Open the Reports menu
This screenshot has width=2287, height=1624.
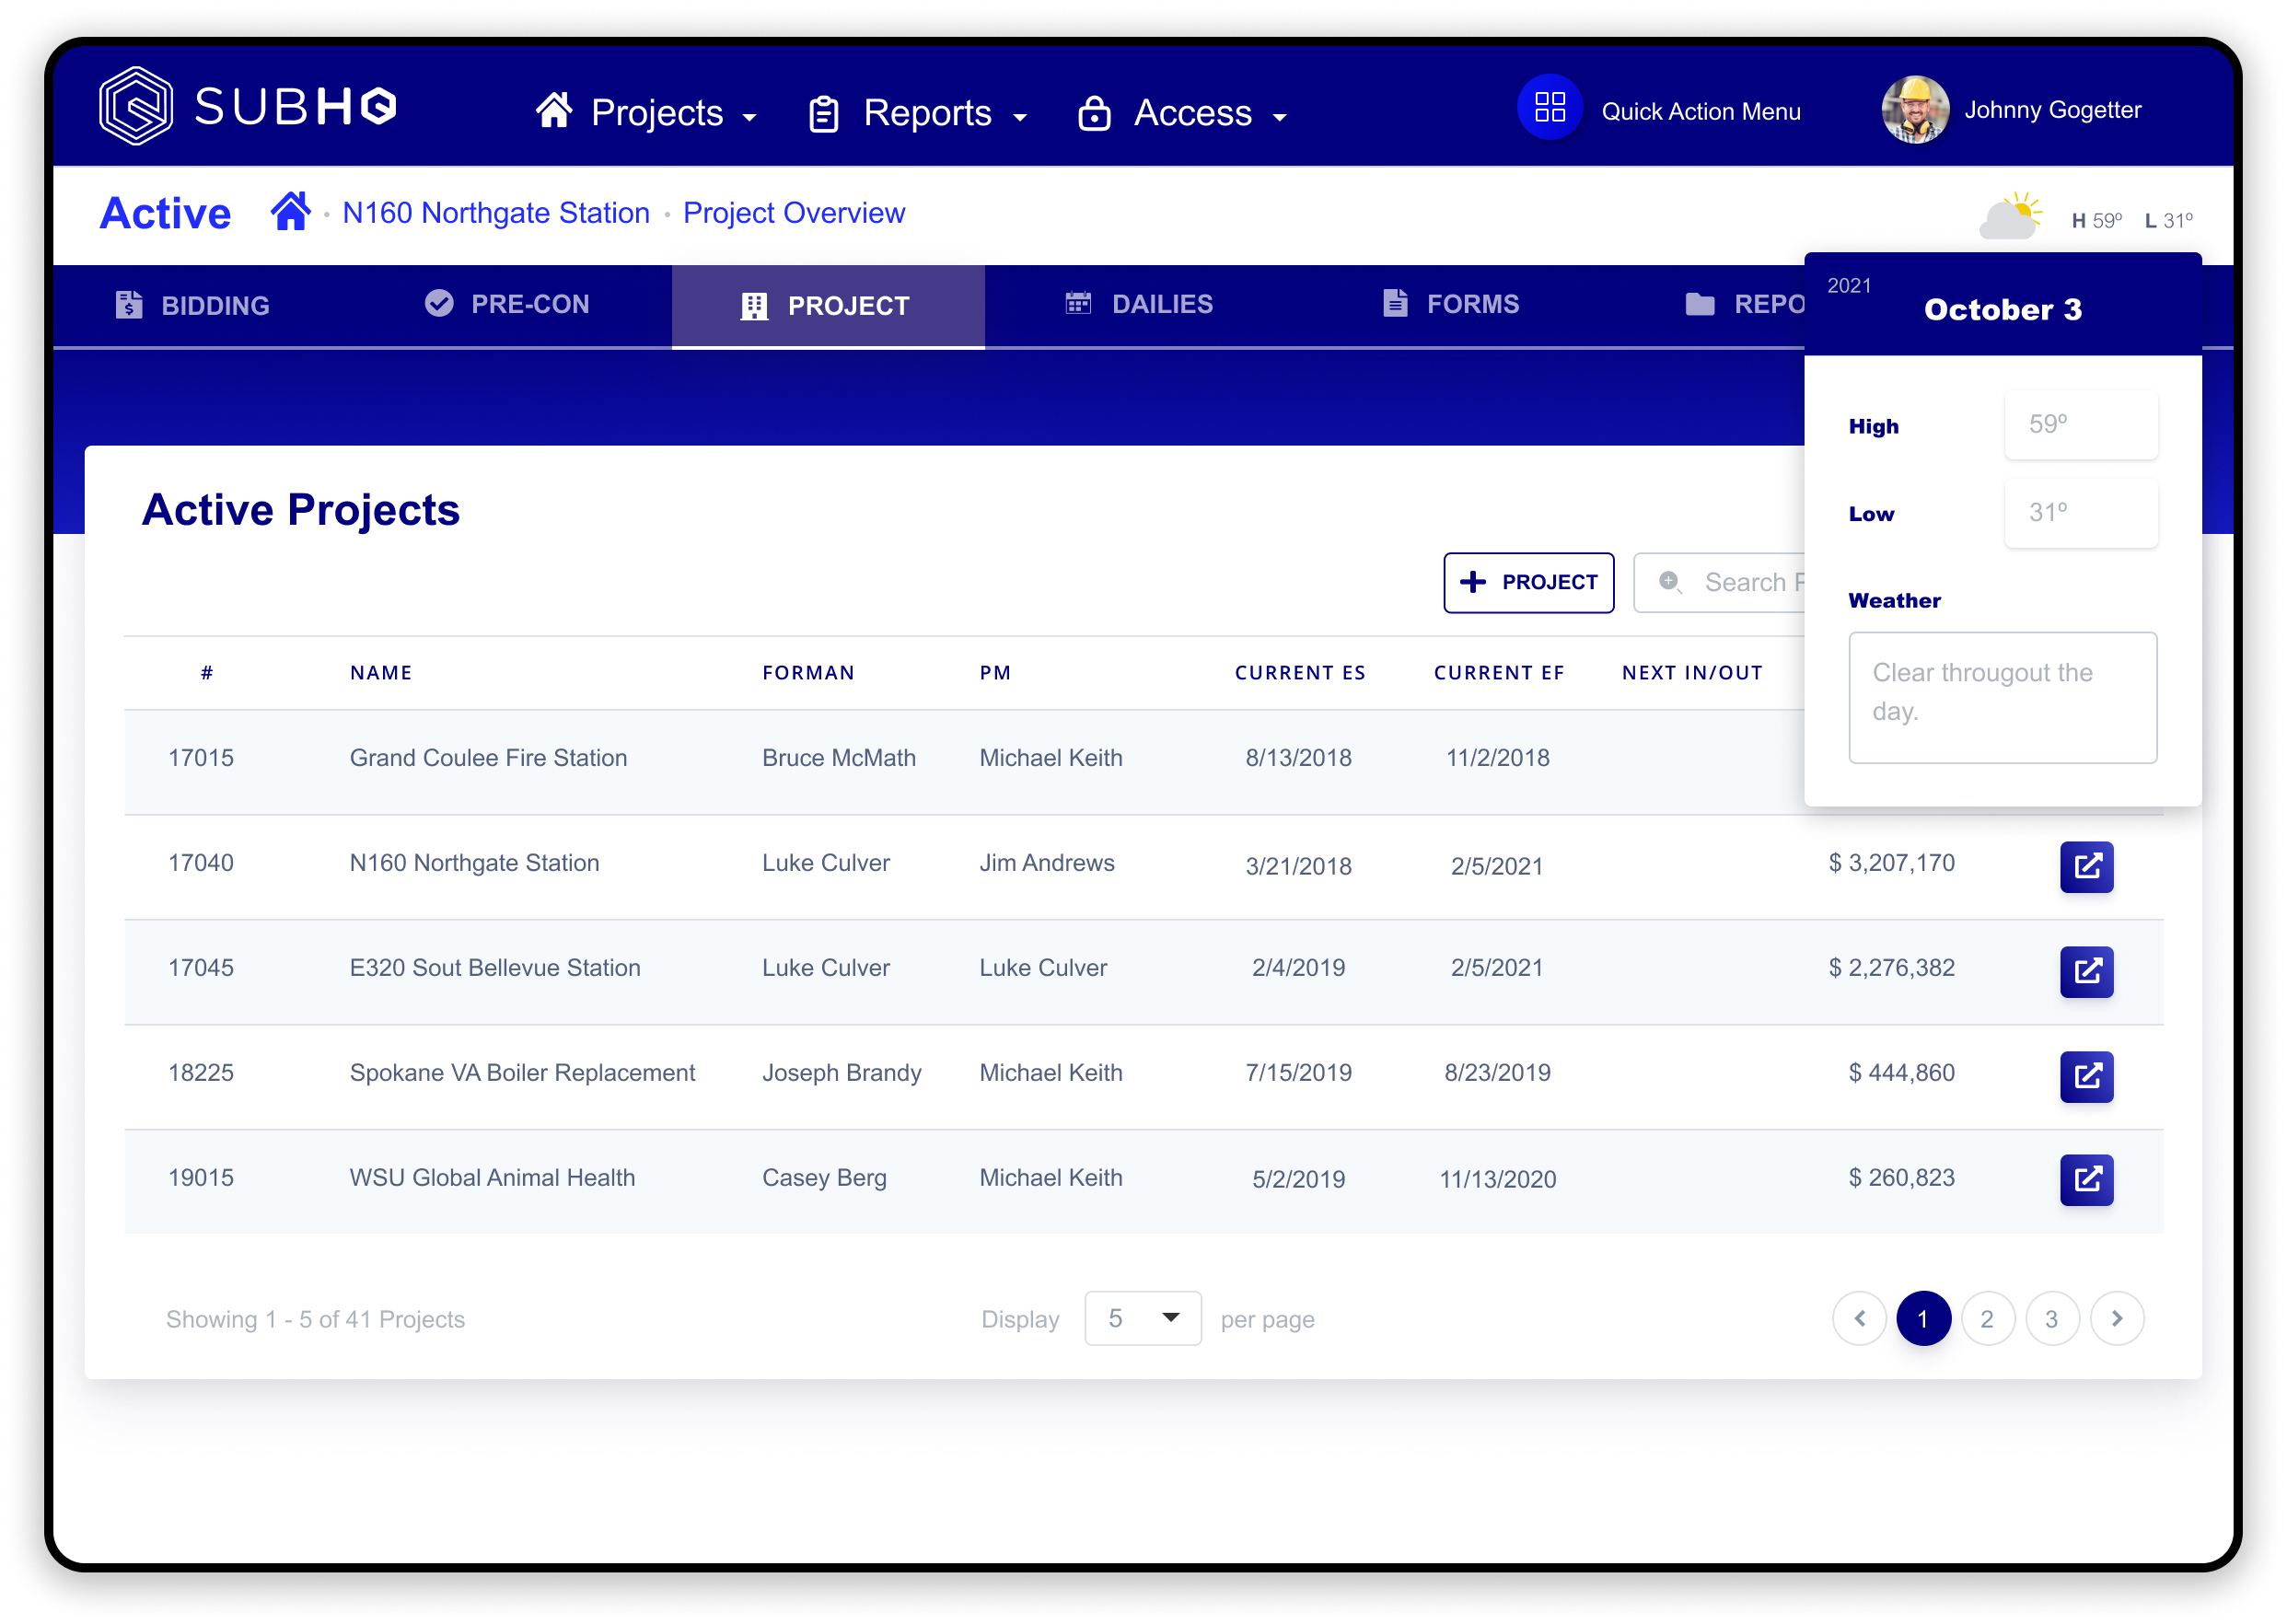[917, 113]
